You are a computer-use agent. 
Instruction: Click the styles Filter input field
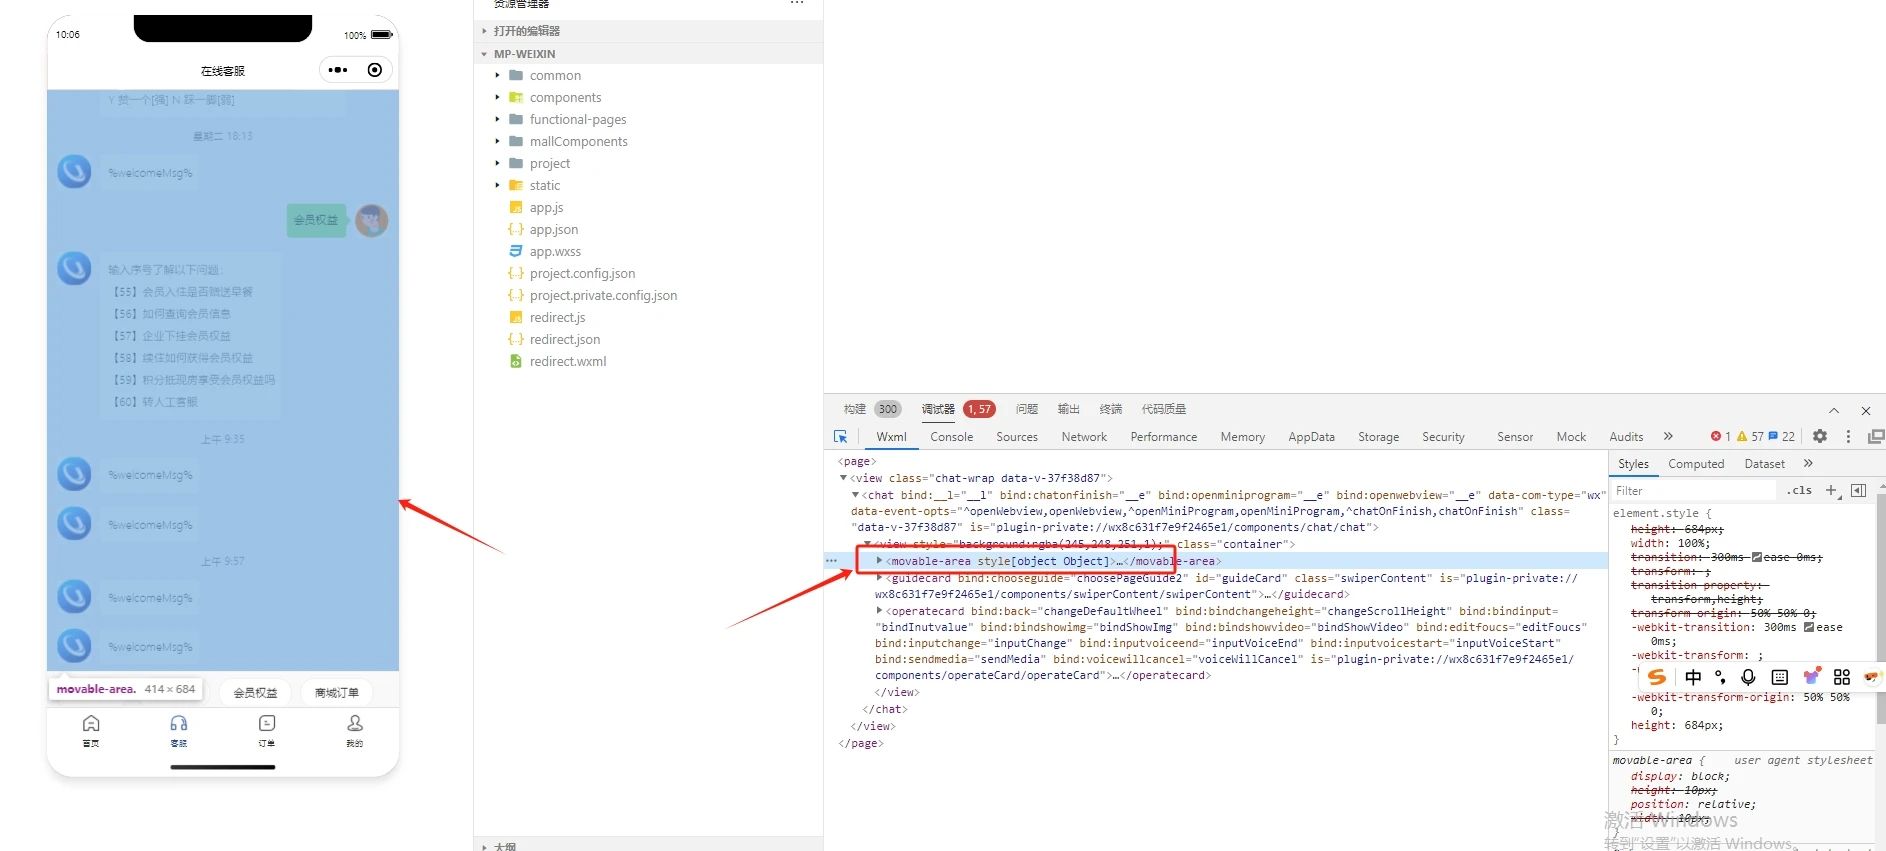point(1693,491)
